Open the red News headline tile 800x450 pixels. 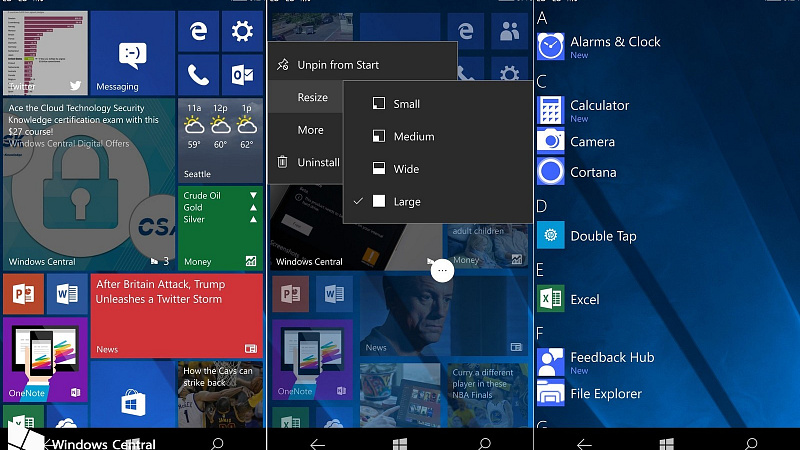177,316
